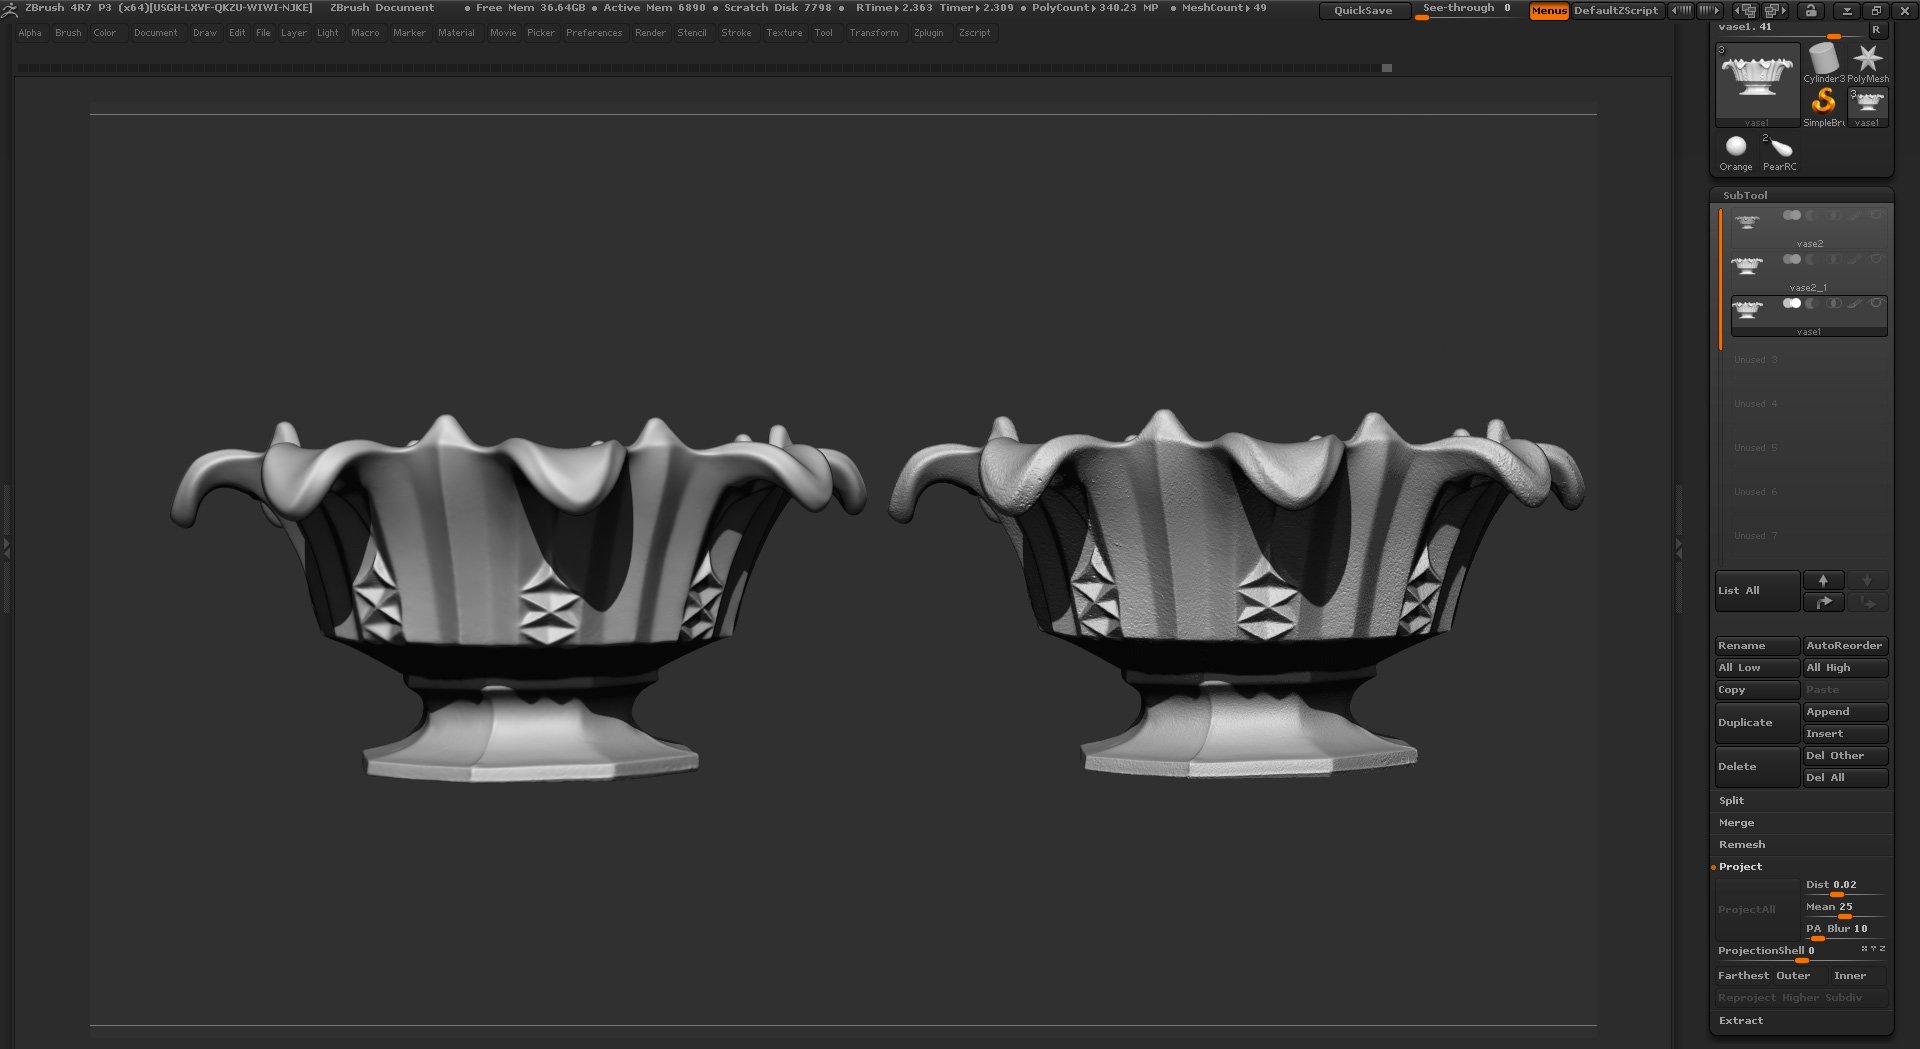Enable the Farthest projection option
Screen dimensions: 1920x1049
coord(1743,976)
